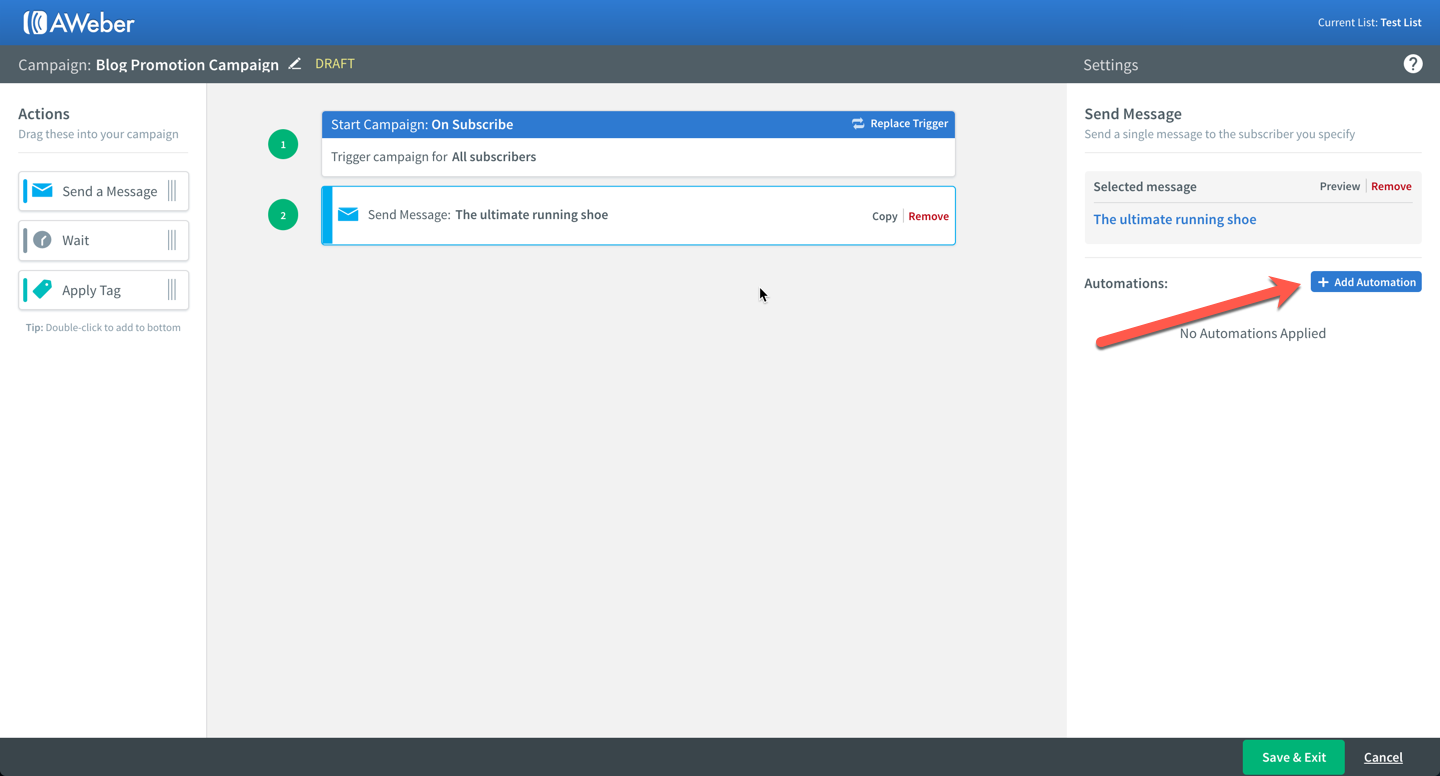The width and height of the screenshot is (1440, 776).
Task: Click 'No Automations Applied' text
Action: pos(1253,333)
